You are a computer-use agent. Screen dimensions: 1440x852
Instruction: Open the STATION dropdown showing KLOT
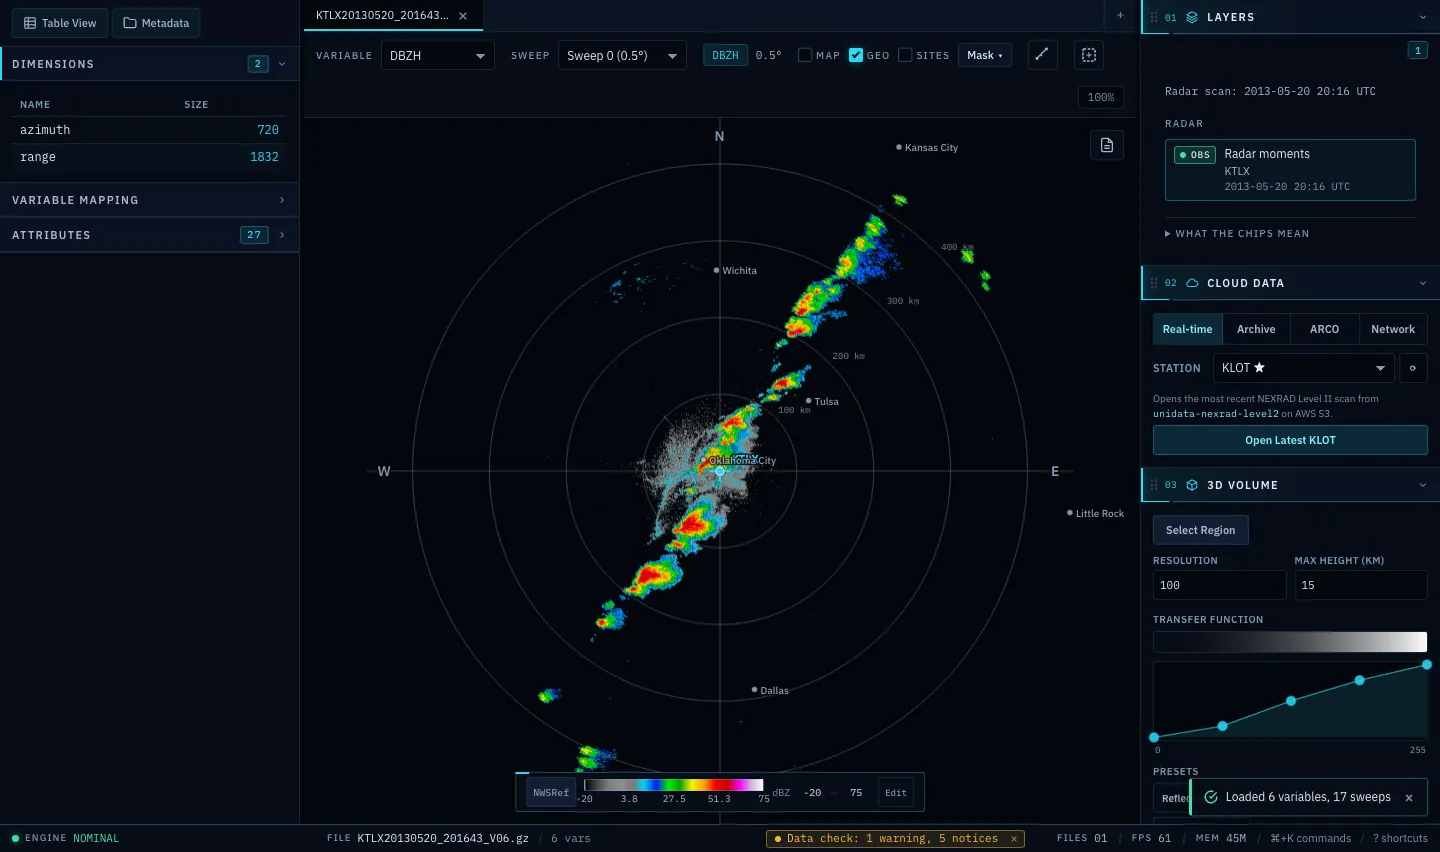point(1303,368)
